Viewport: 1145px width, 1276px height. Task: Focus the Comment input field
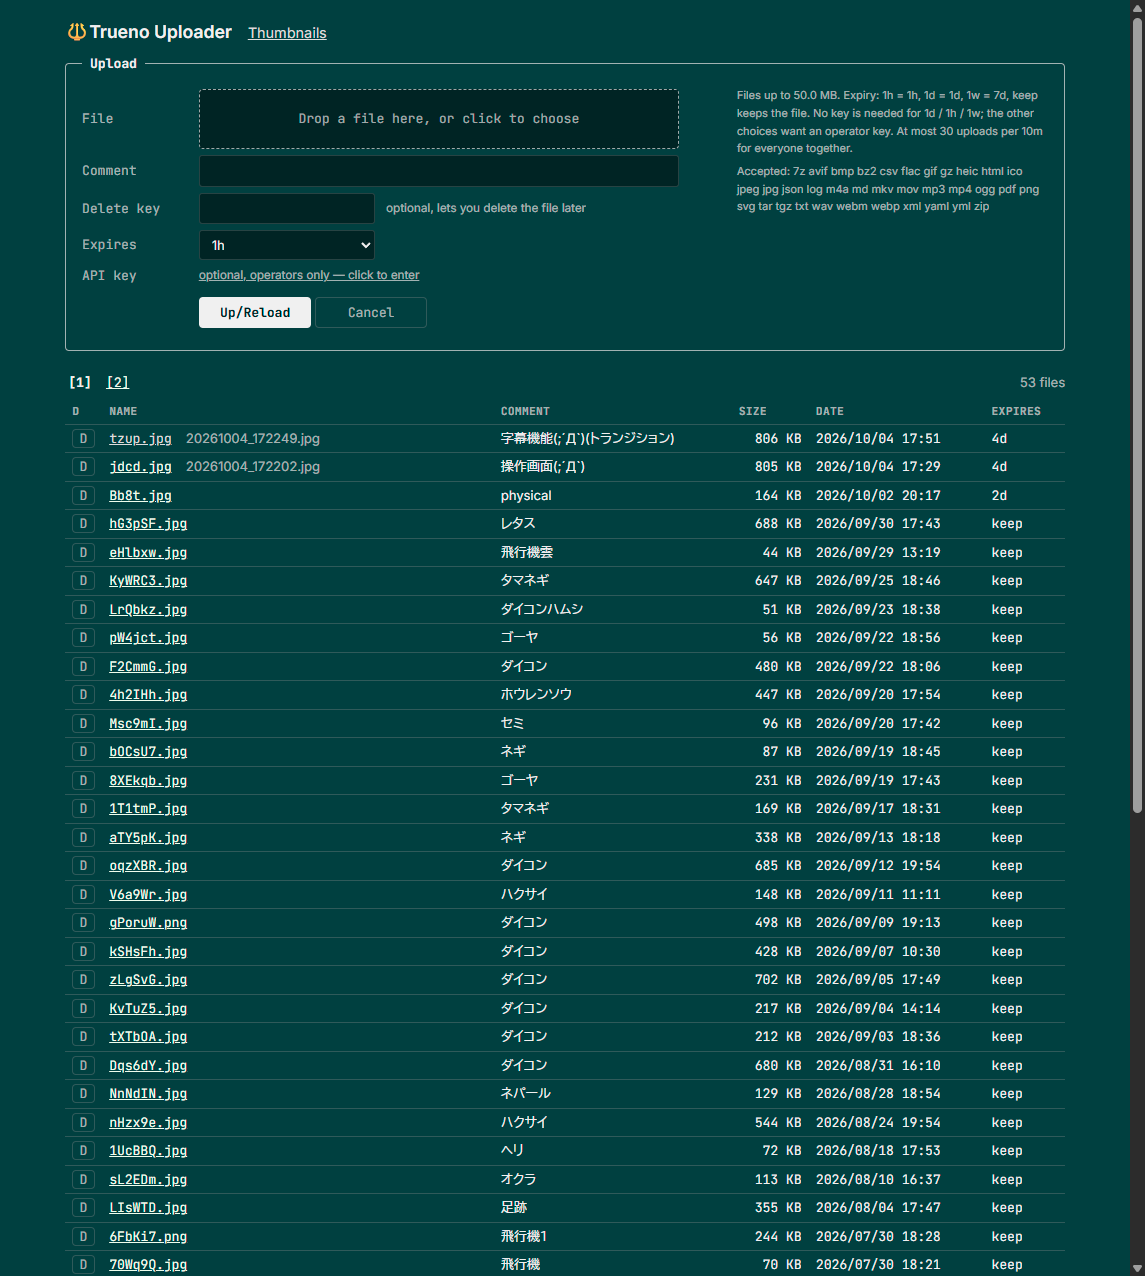pos(439,171)
